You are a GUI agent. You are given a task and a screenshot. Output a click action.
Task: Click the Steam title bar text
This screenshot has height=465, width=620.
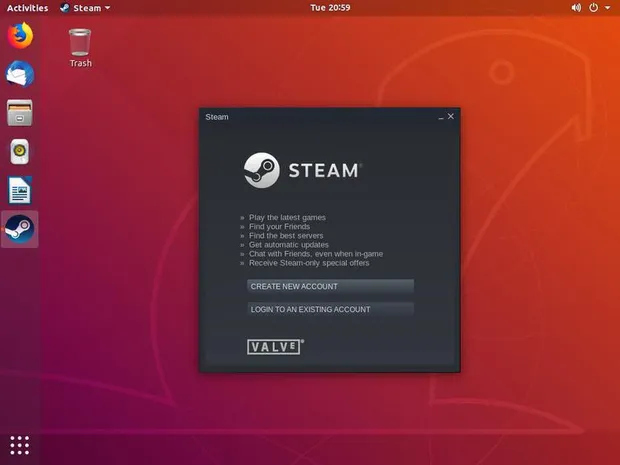[217, 117]
